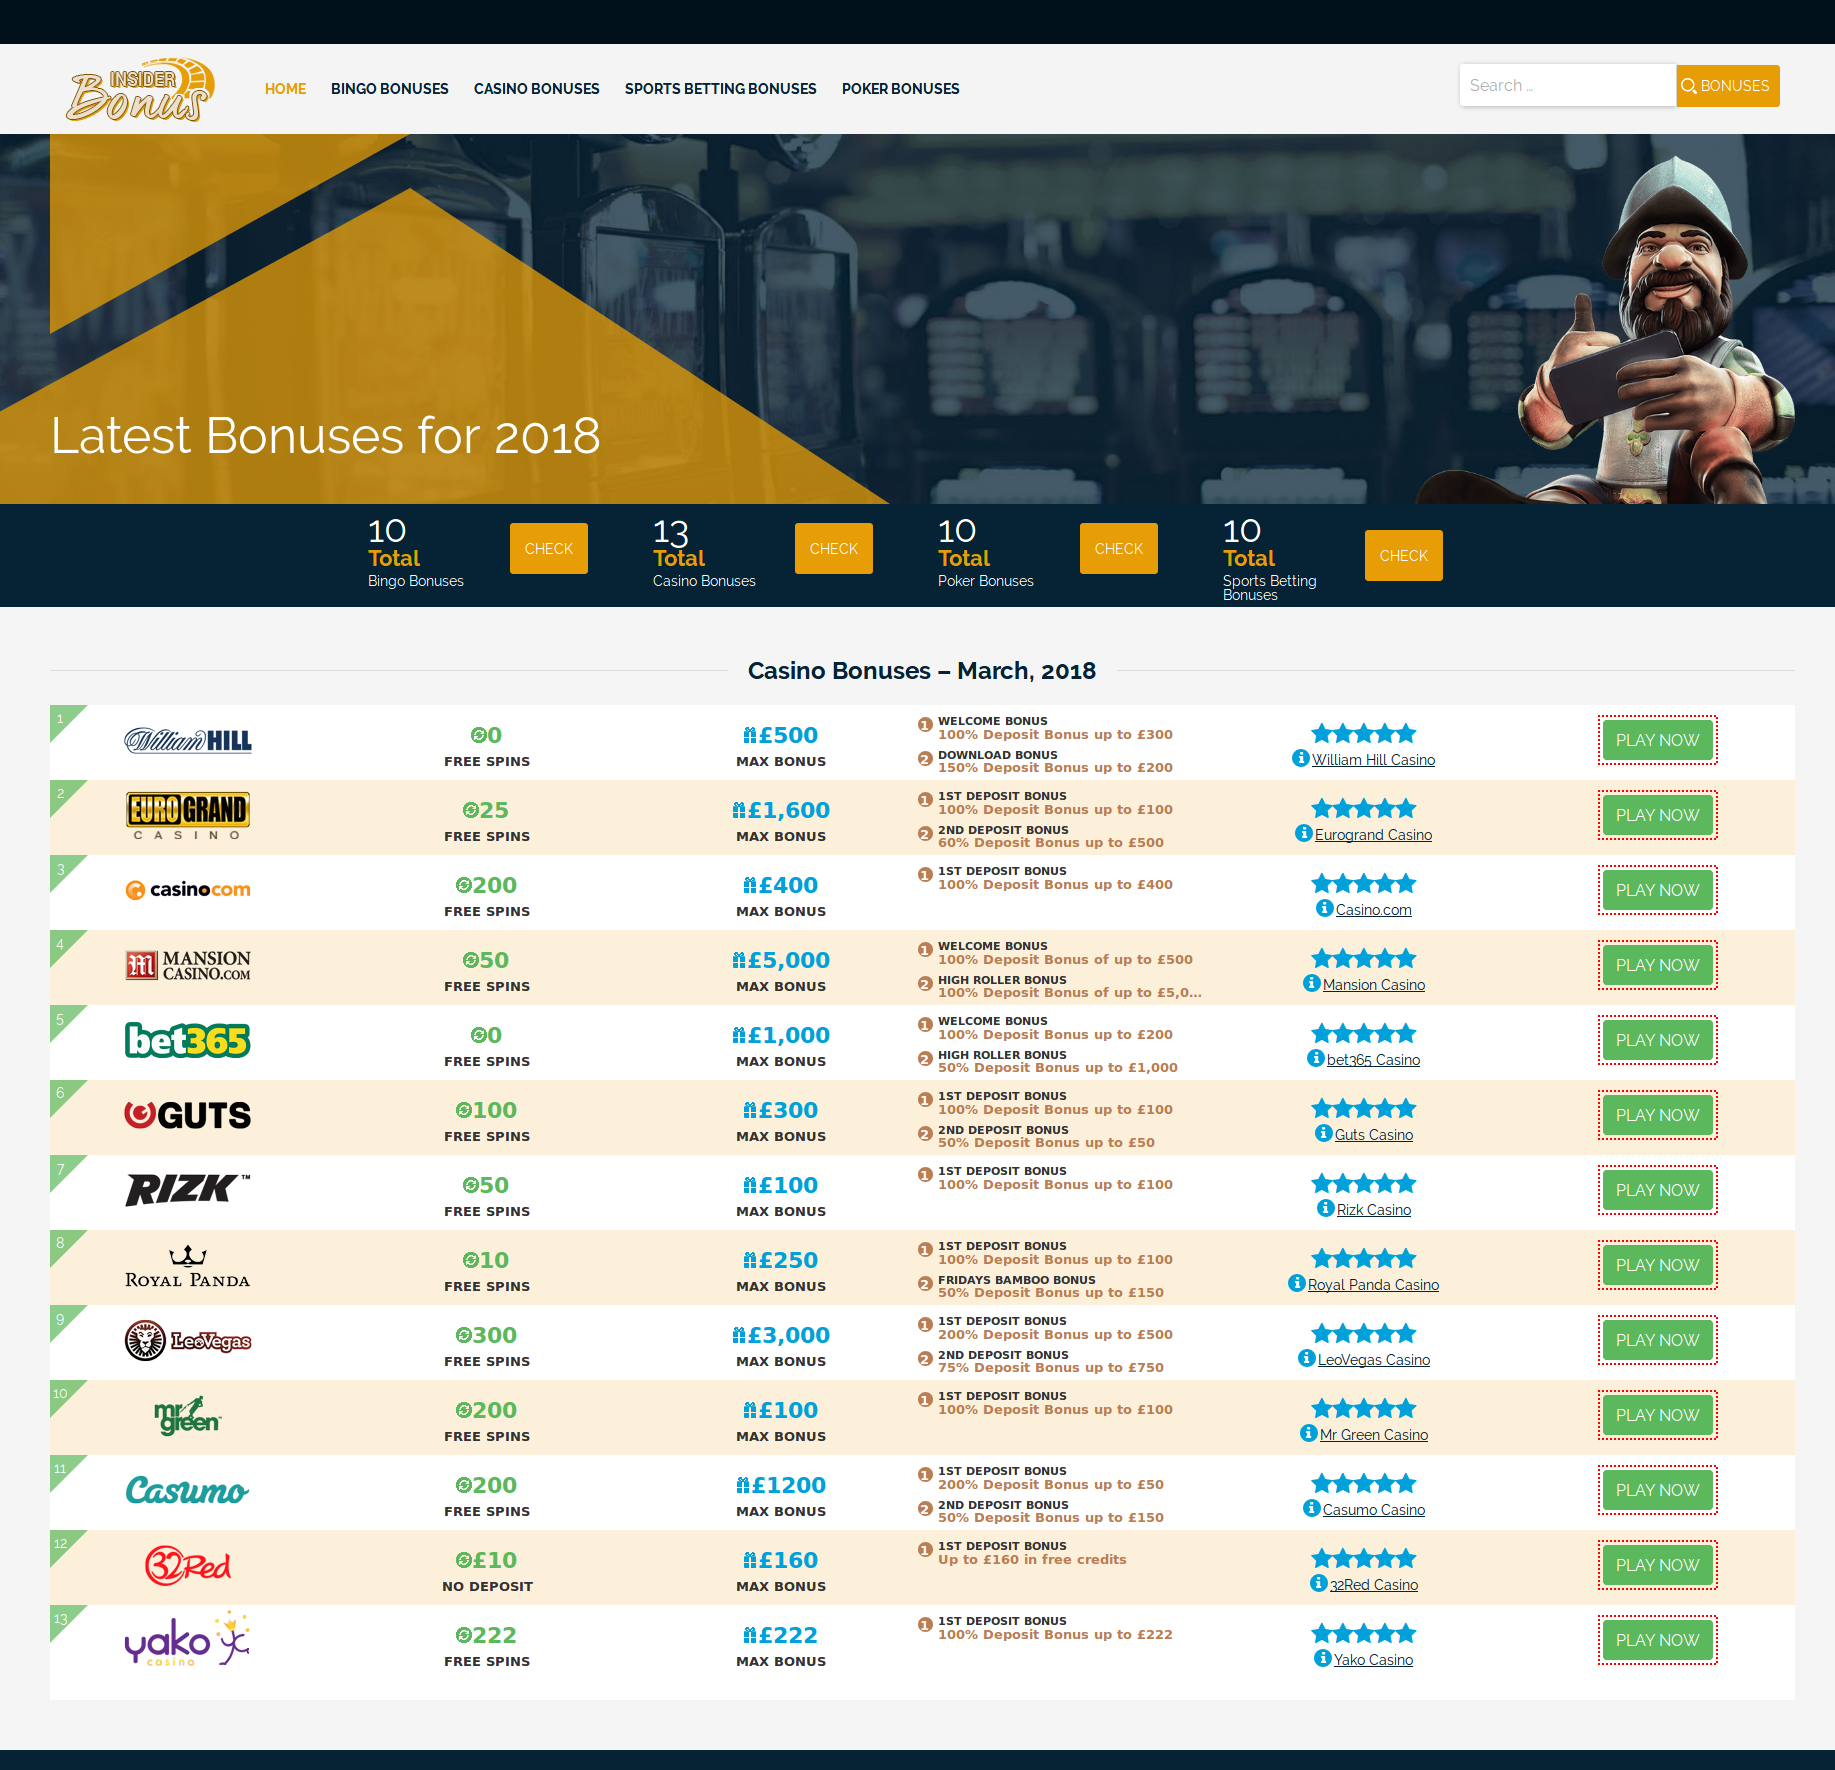Play now at Royal Panda
The height and width of the screenshot is (1770, 1835).
pyautogui.click(x=1658, y=1265)
